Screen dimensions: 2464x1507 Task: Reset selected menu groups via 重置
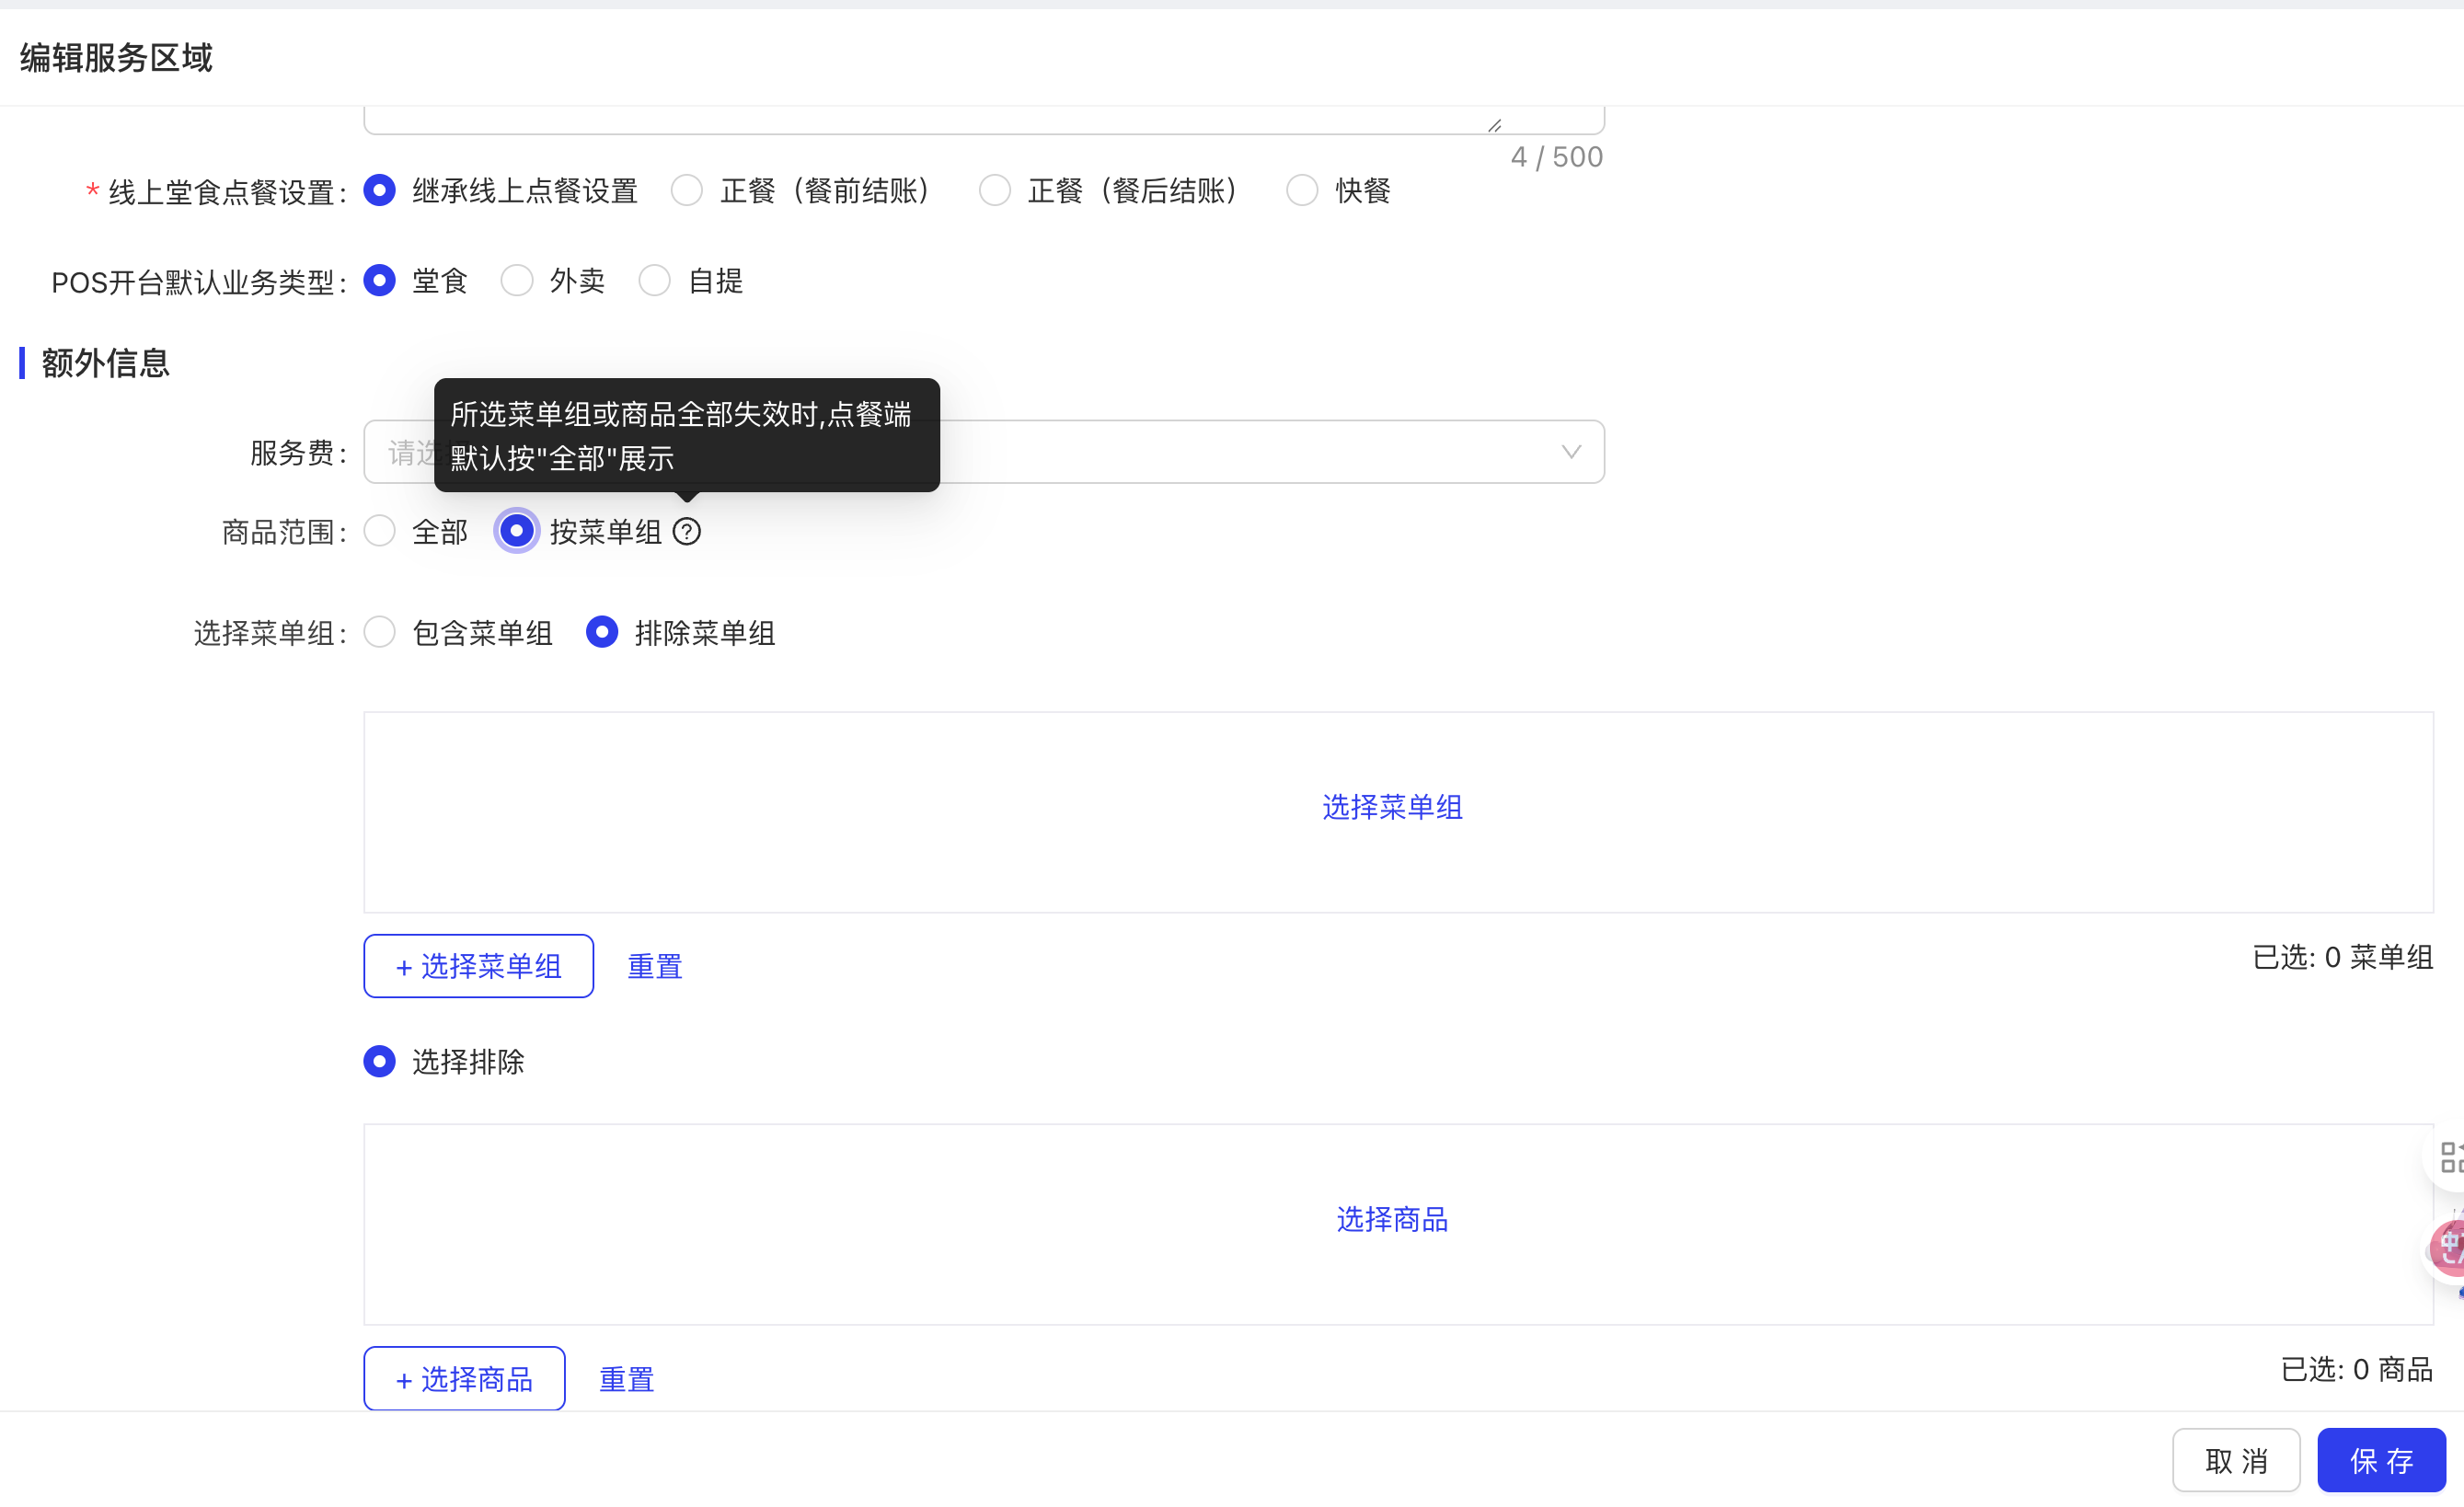click(654, 966)
